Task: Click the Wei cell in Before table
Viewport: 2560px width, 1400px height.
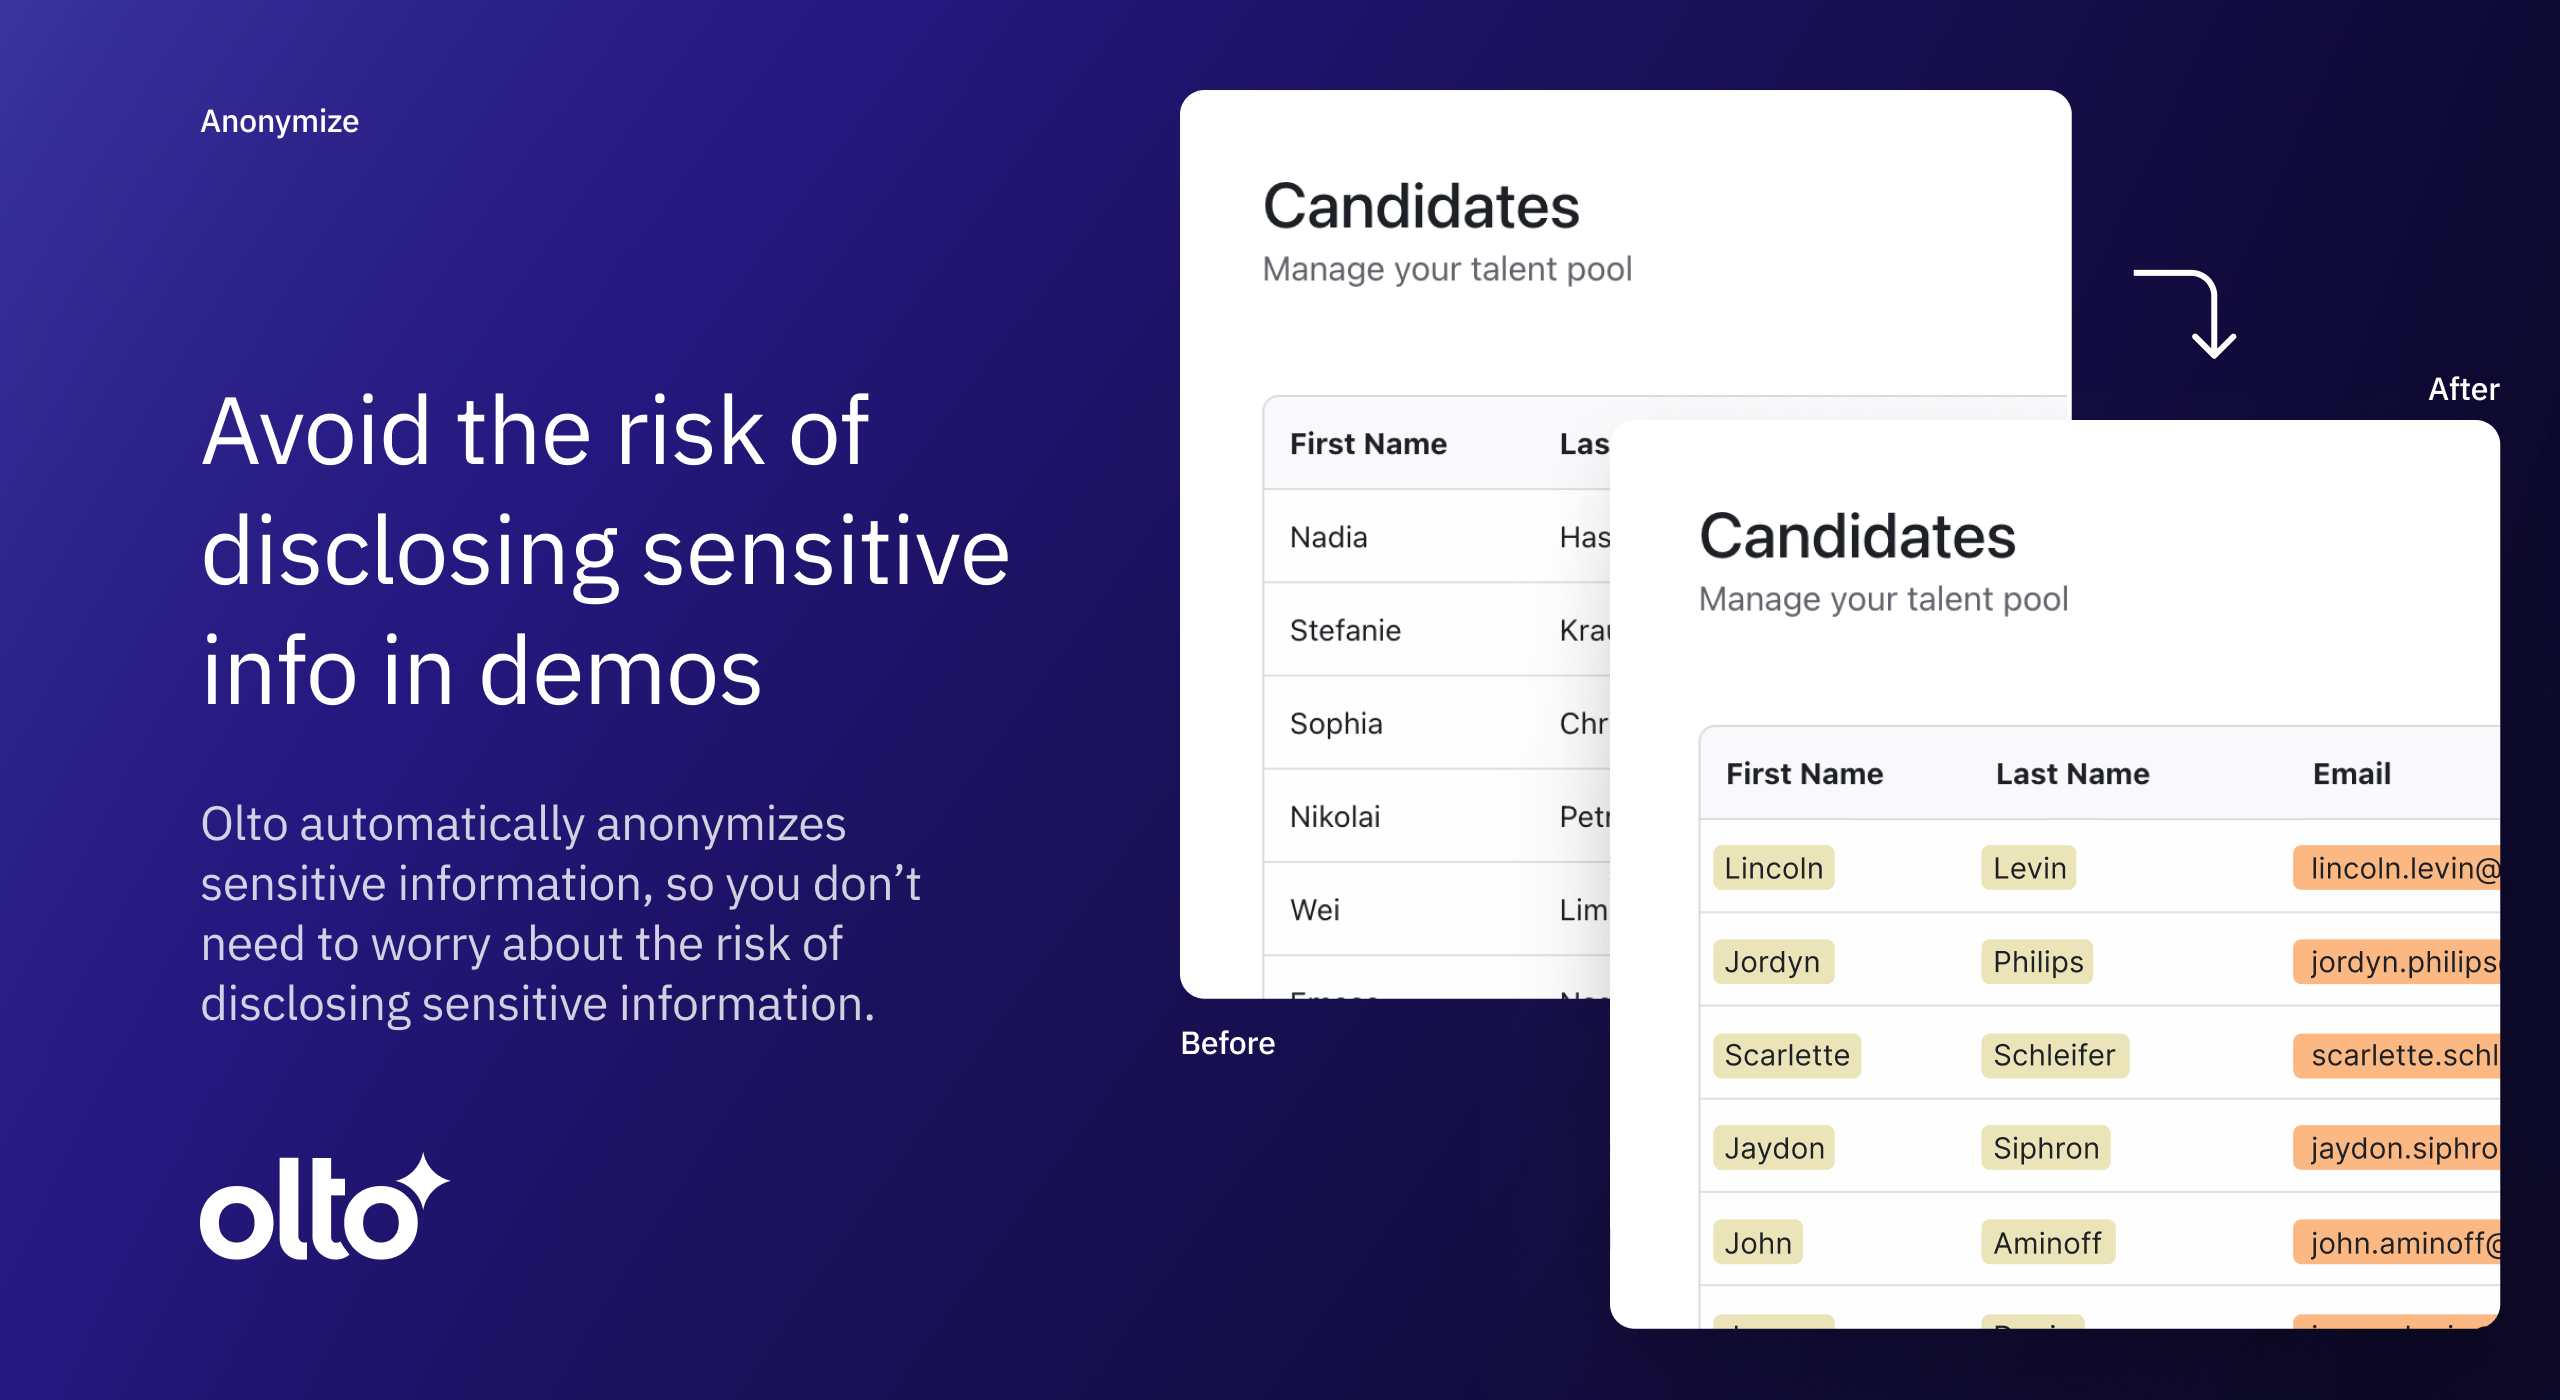Action: 1314,910
